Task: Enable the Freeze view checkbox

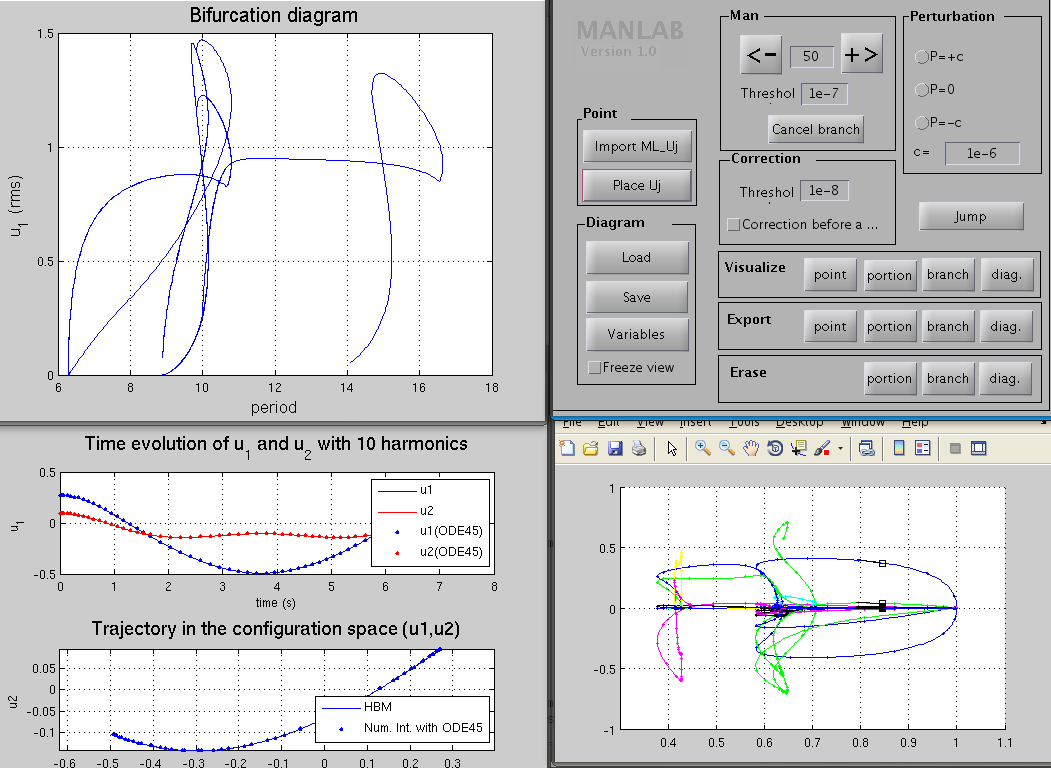Action: [594, 368]
